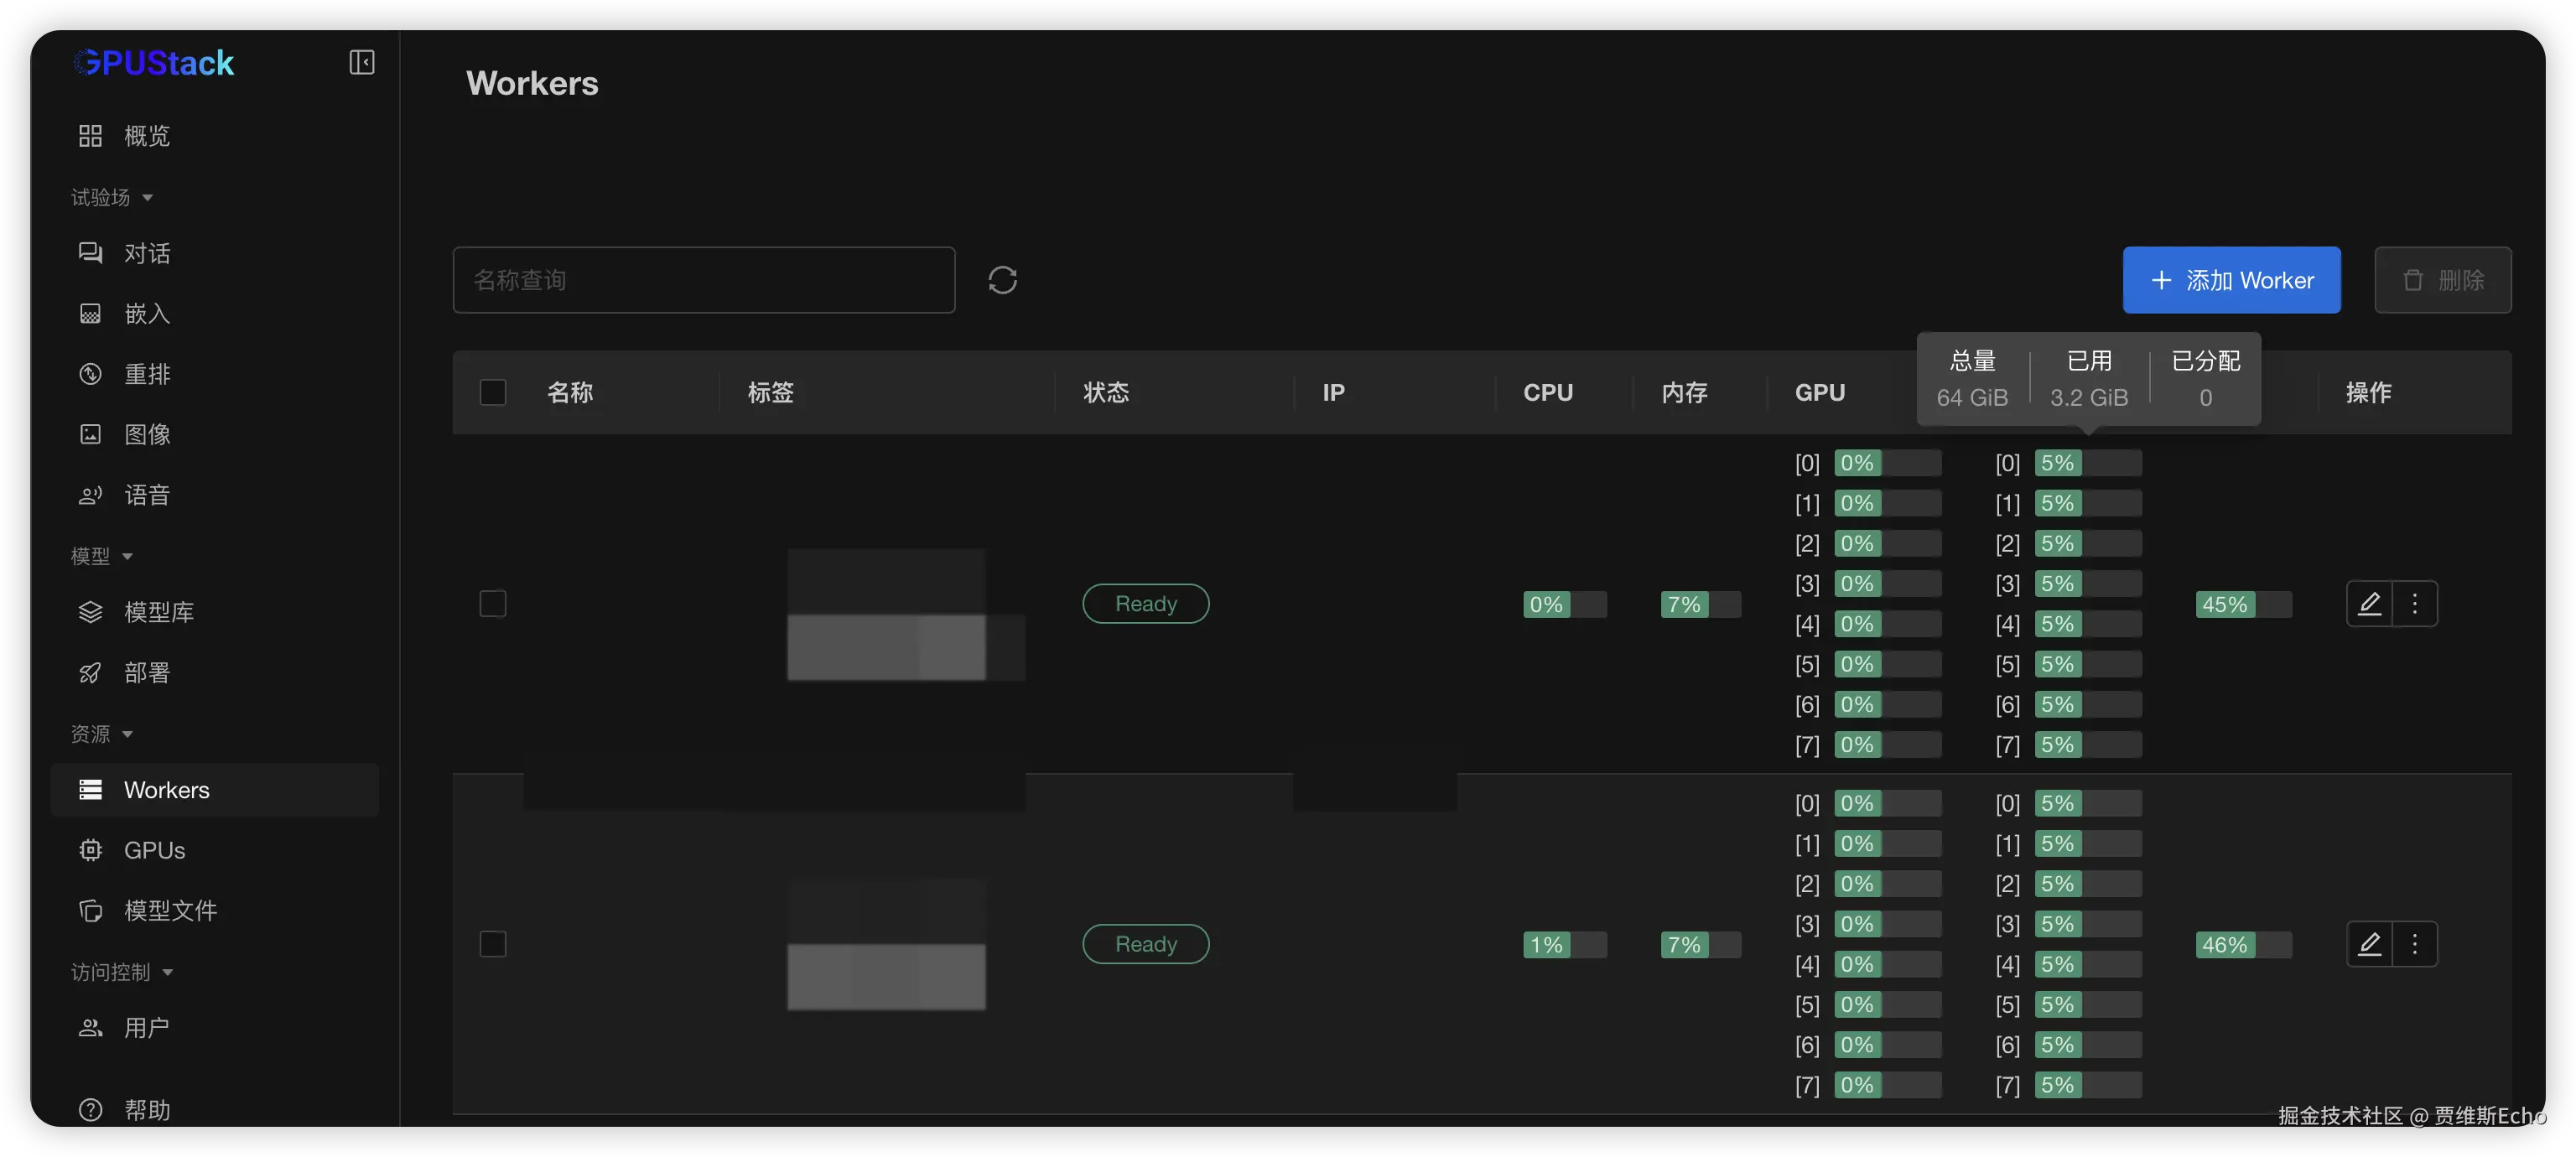2576x1157 pixels.
Task: Click the GPUs chip icon in the sidebar
Action: tap(90, 850)
